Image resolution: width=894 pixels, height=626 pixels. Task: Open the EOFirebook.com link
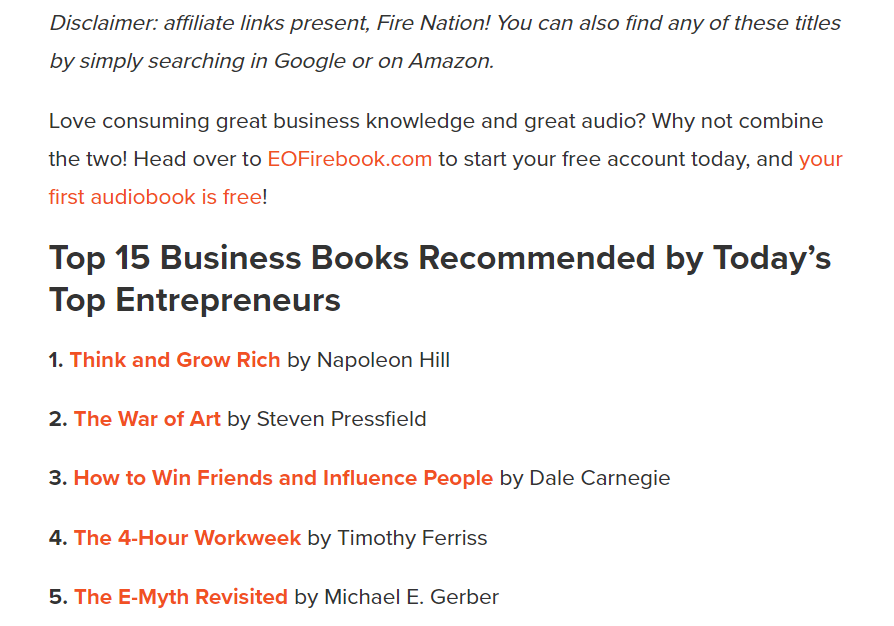coord(350,159)
